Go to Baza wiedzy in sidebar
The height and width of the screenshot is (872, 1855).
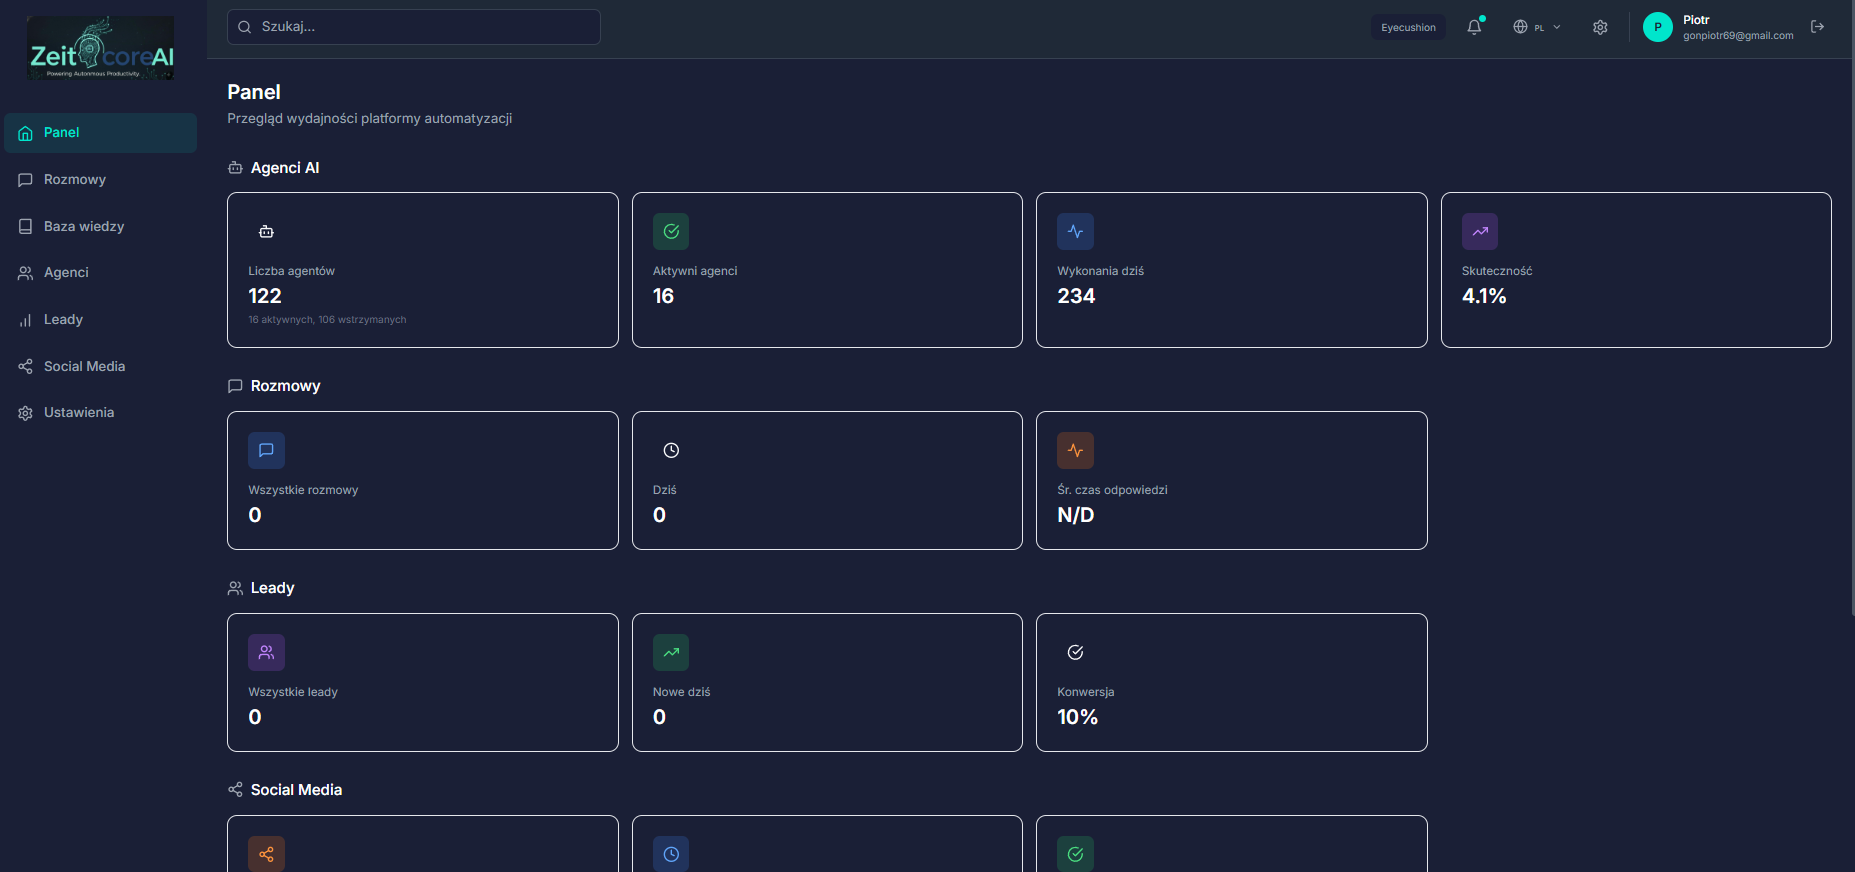[x=100, y=227]
